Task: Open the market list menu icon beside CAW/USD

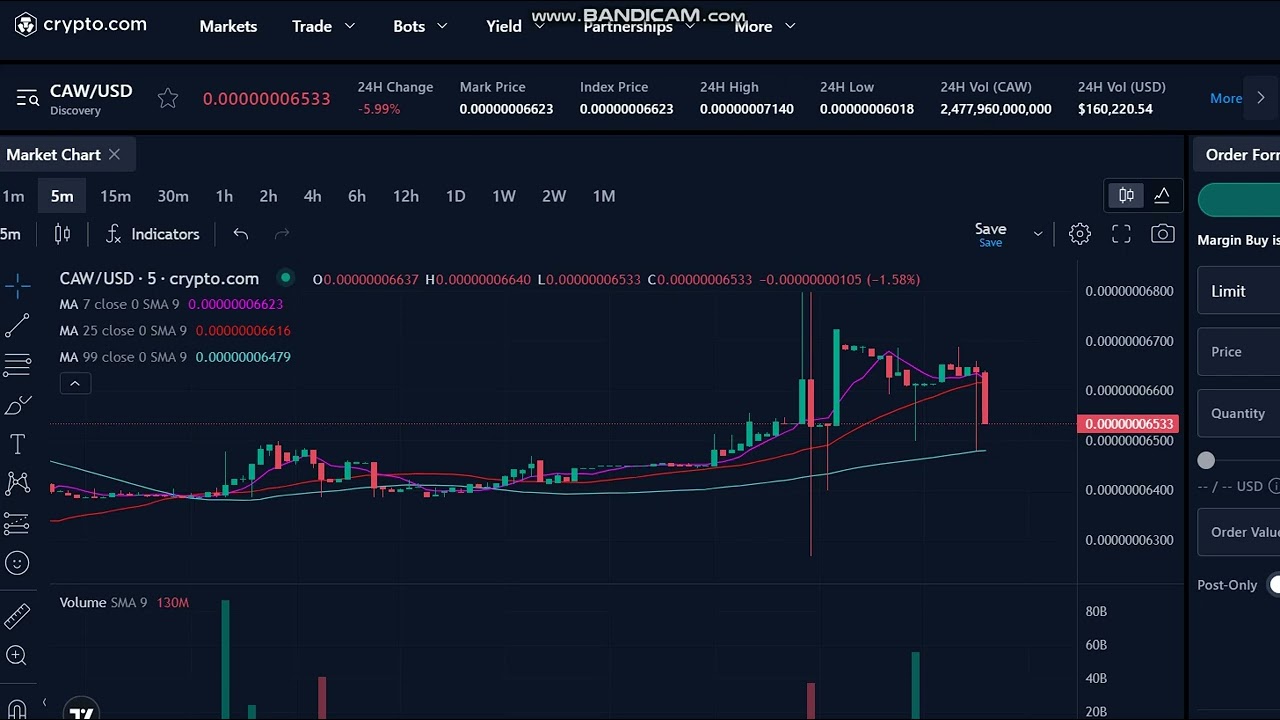Action: (x=27, y=98)
